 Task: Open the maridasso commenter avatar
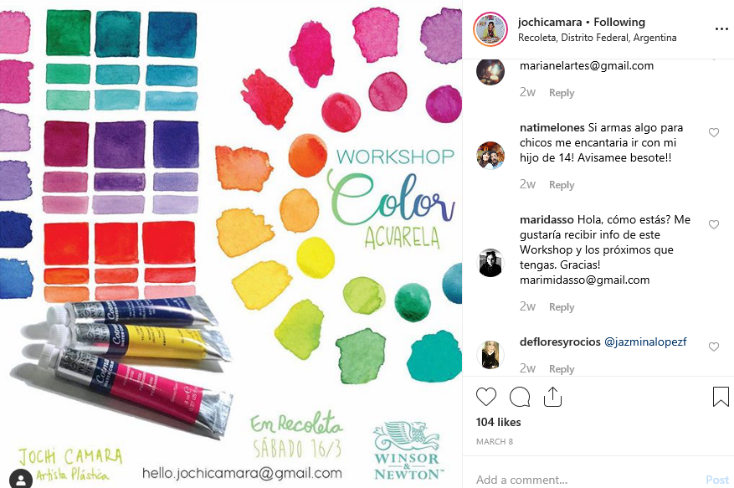490,263
